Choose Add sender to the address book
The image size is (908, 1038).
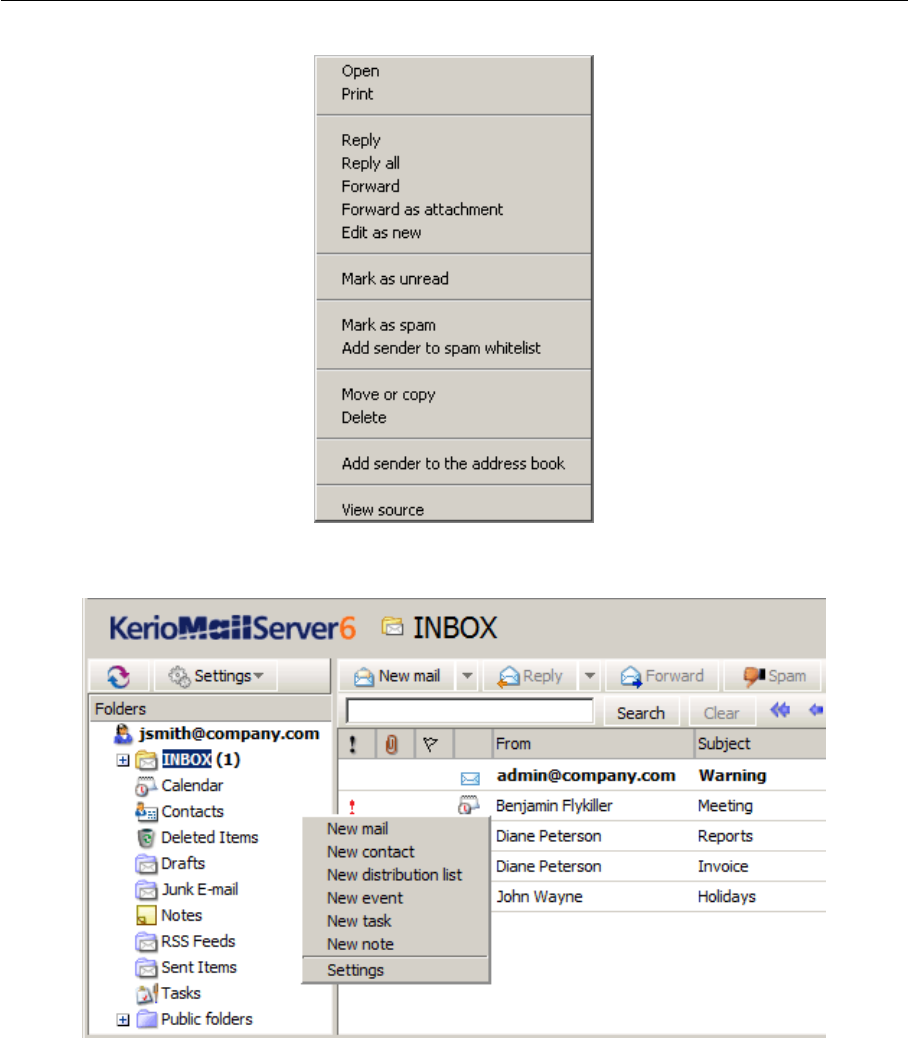(453, 464)
